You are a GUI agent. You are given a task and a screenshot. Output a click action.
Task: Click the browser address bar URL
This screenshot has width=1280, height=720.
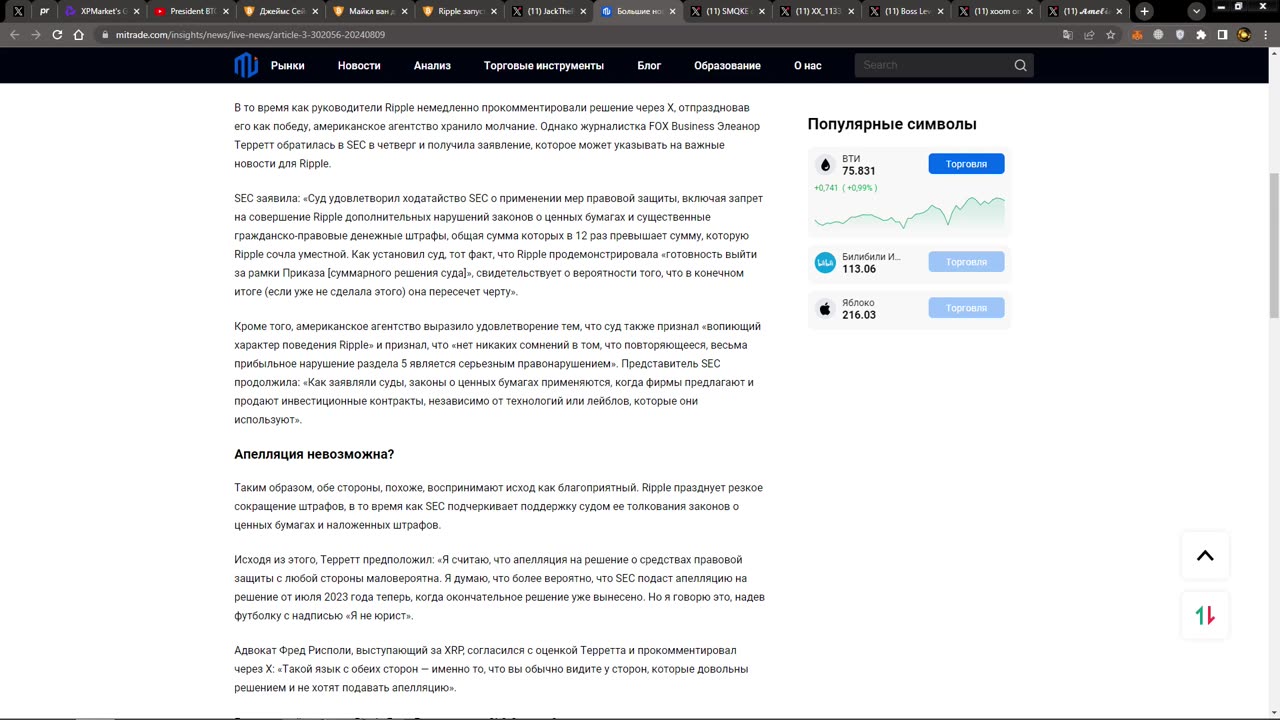click(x=252, y=34)
